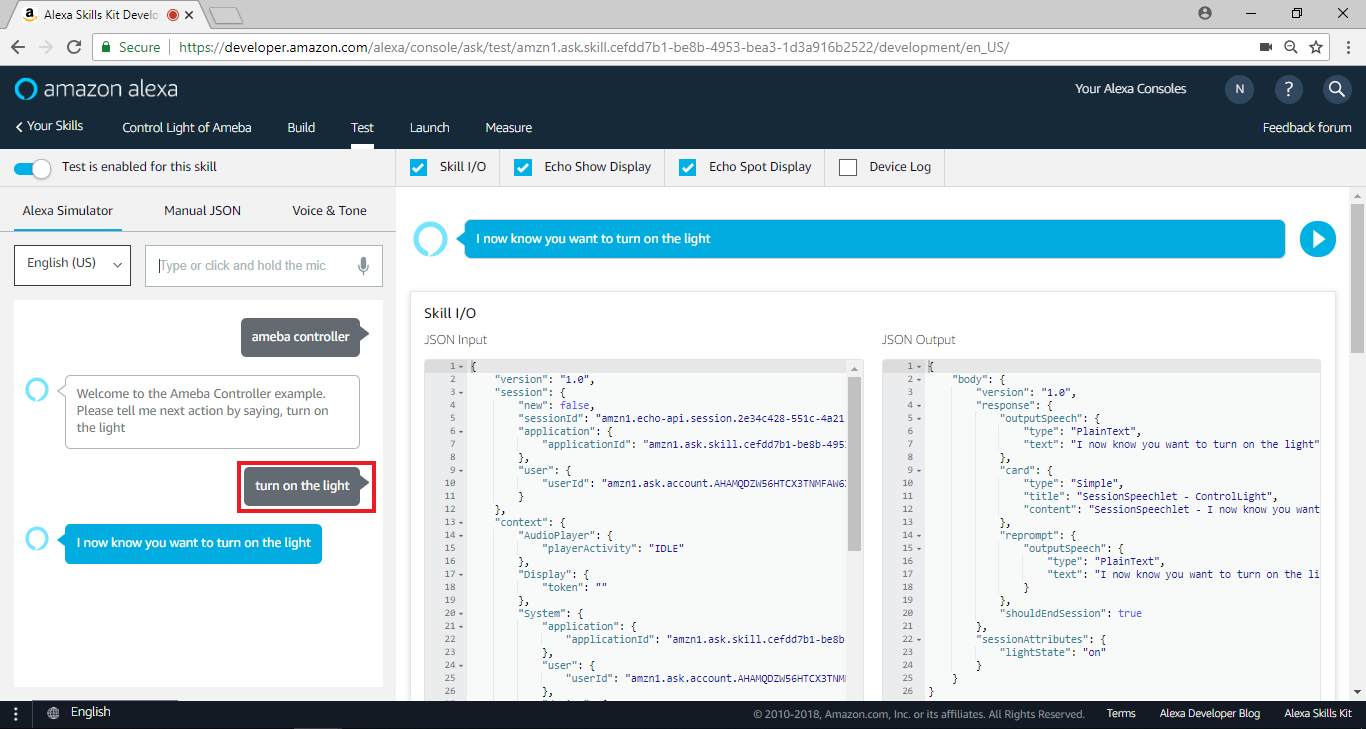The height and width of the screenshot is (729, 1366).
Task: Open Your Alexa Consoles menu
Action: coord(1130,89)
